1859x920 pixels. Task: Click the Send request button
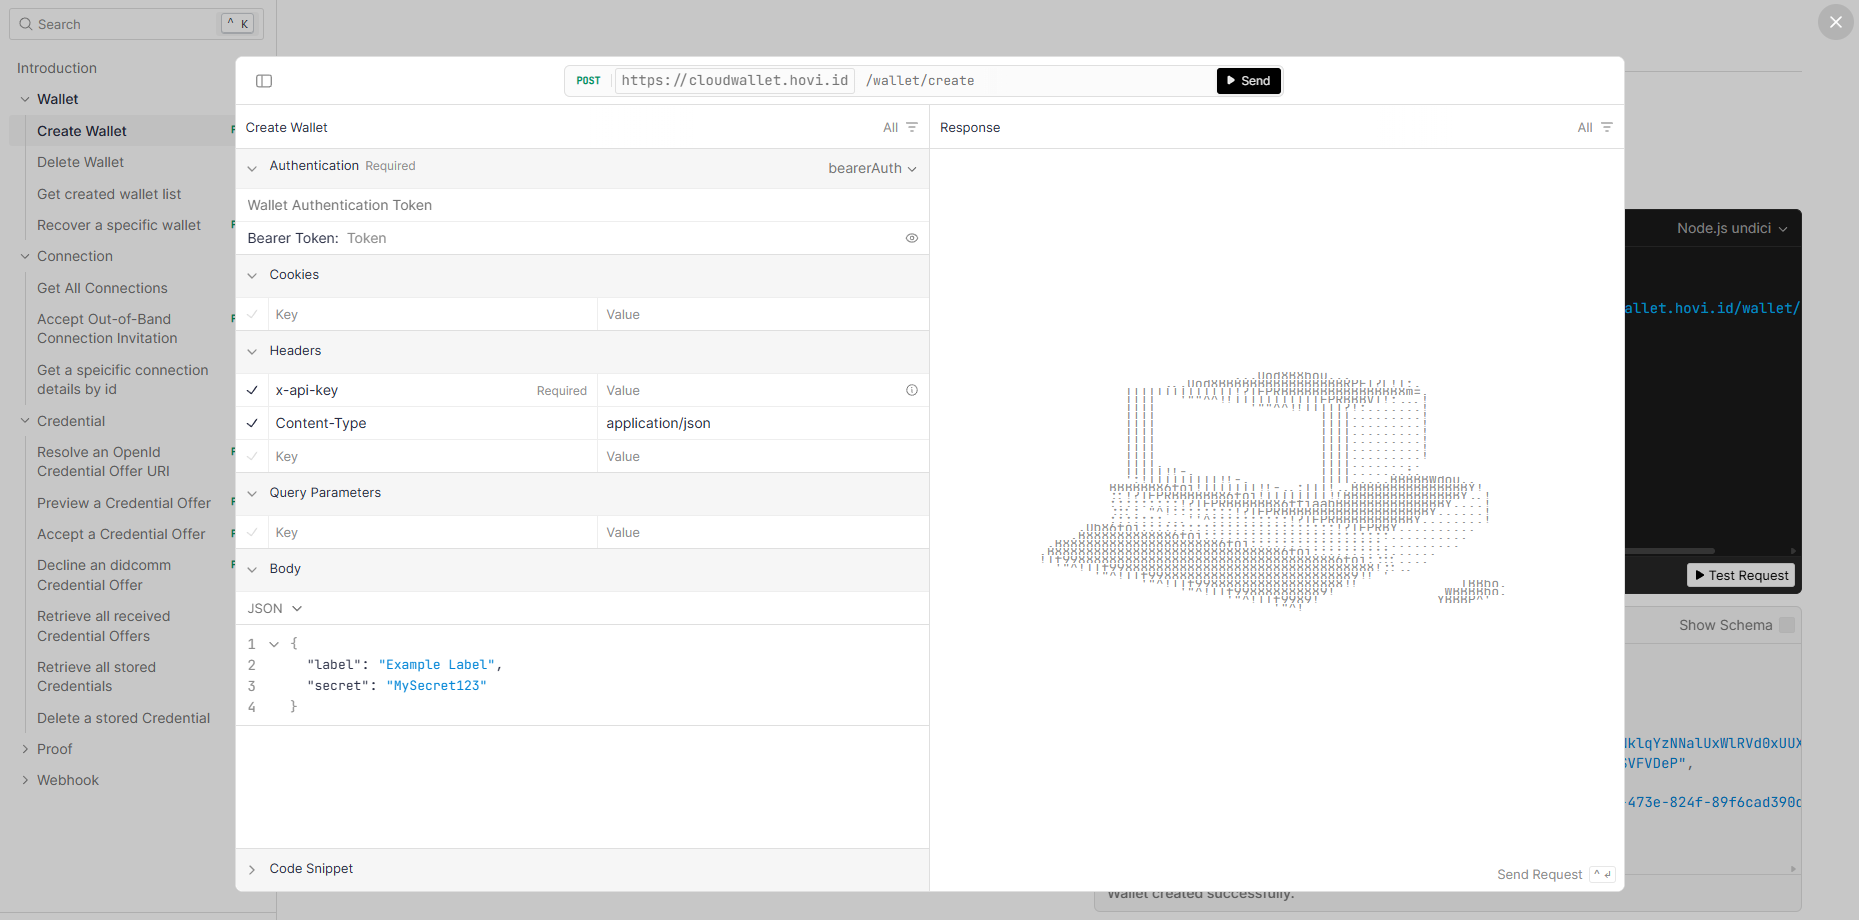pos(1248,81)
